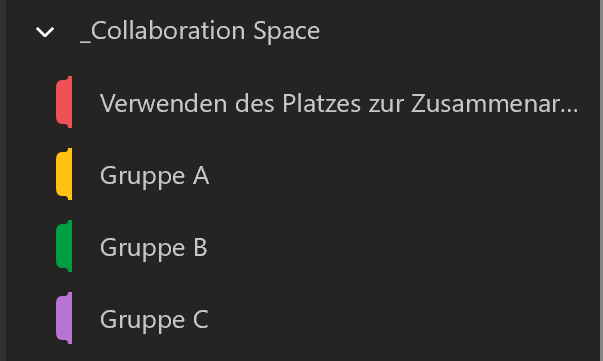Collapse the _Collaboration Space section group chevron
The width and height of the screenshot is (603, 361).
click(x=45, y=32)
